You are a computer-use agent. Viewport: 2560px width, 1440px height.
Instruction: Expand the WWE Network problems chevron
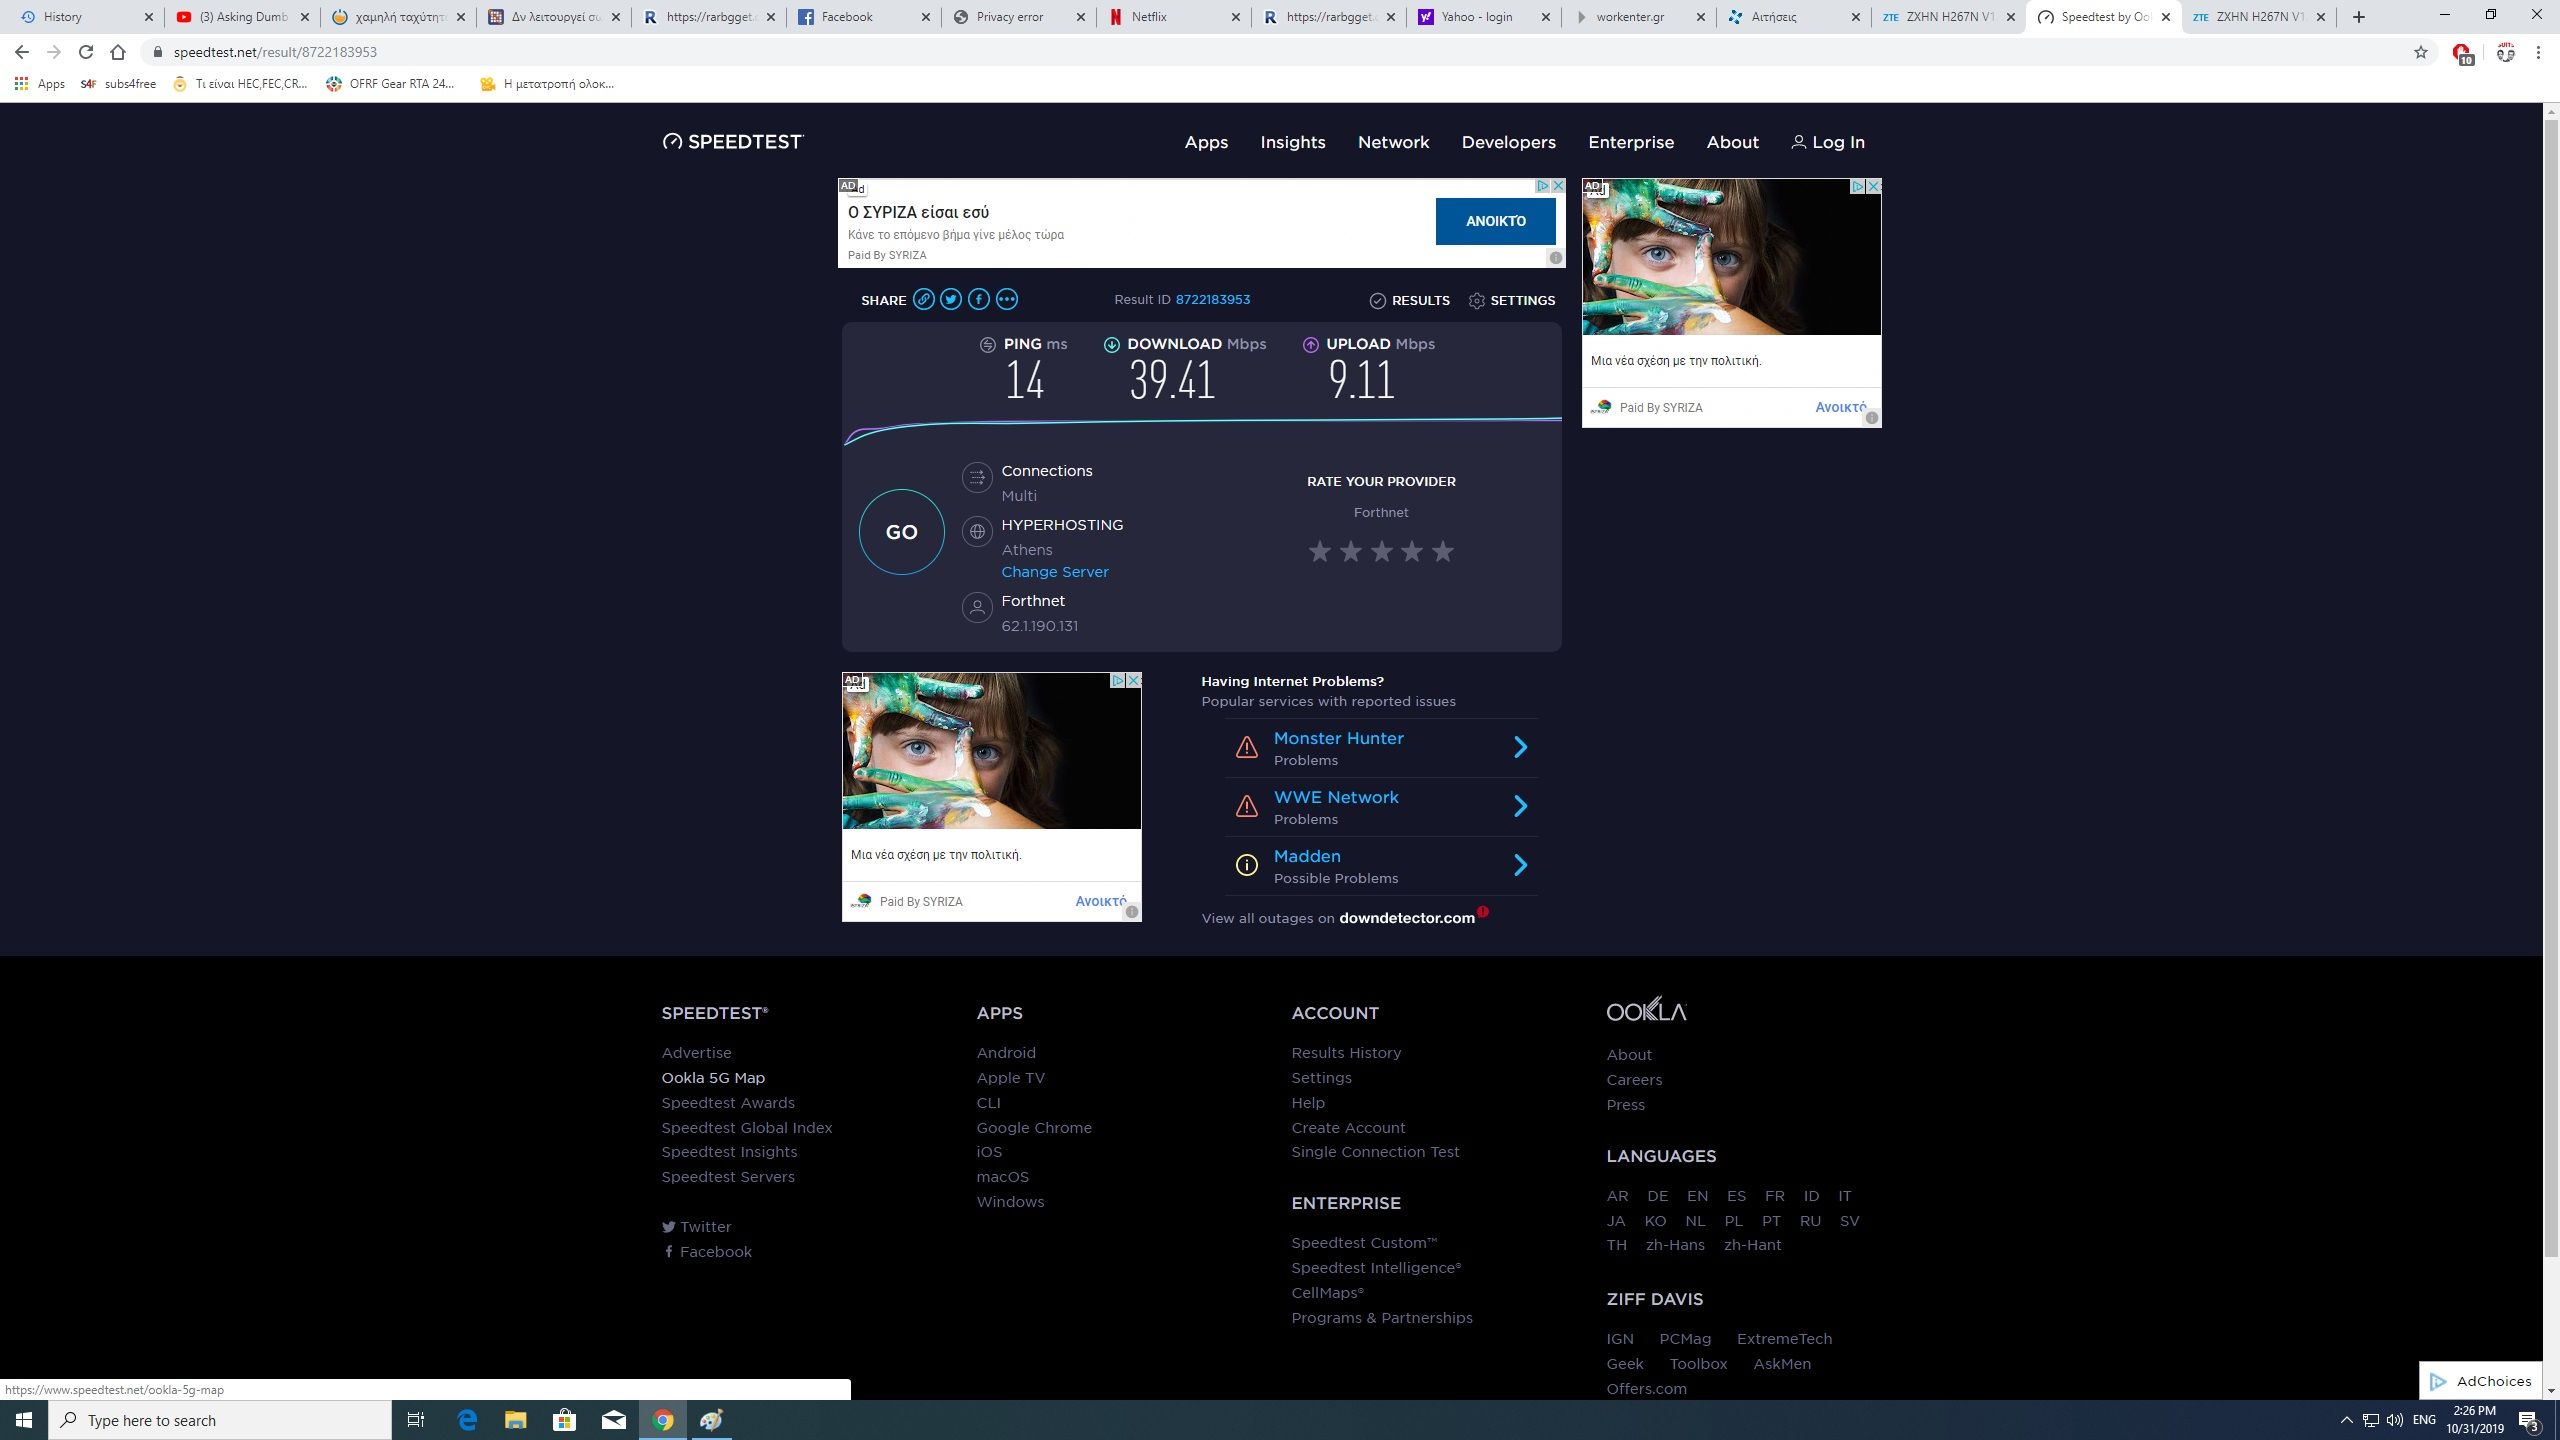[1520, 806]
